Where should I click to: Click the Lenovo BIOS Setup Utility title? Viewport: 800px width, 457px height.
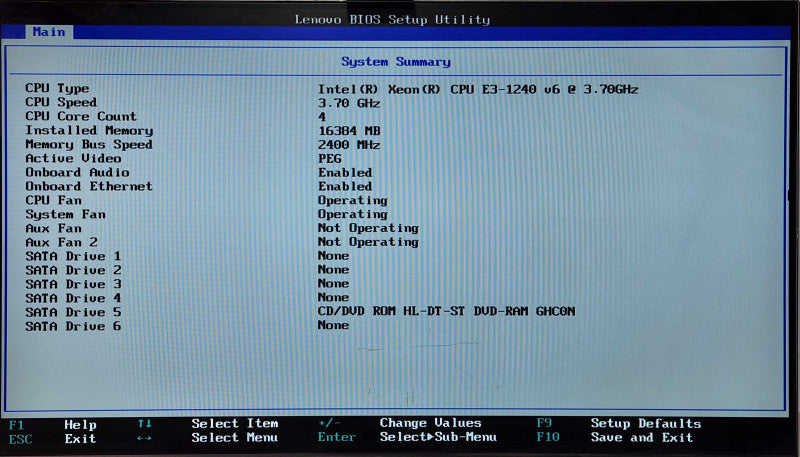392,19
